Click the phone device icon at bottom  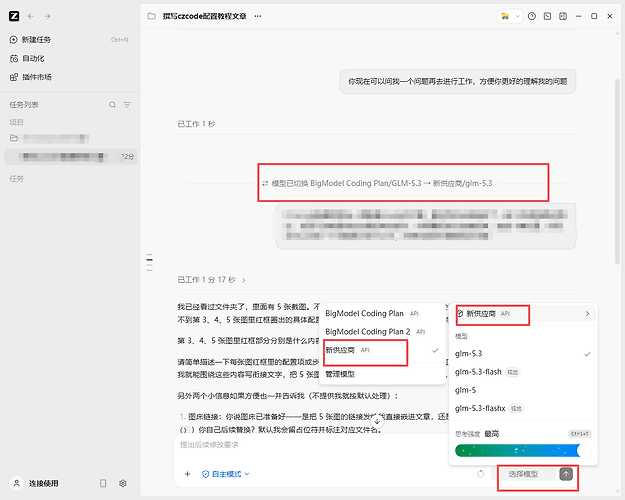103,483
